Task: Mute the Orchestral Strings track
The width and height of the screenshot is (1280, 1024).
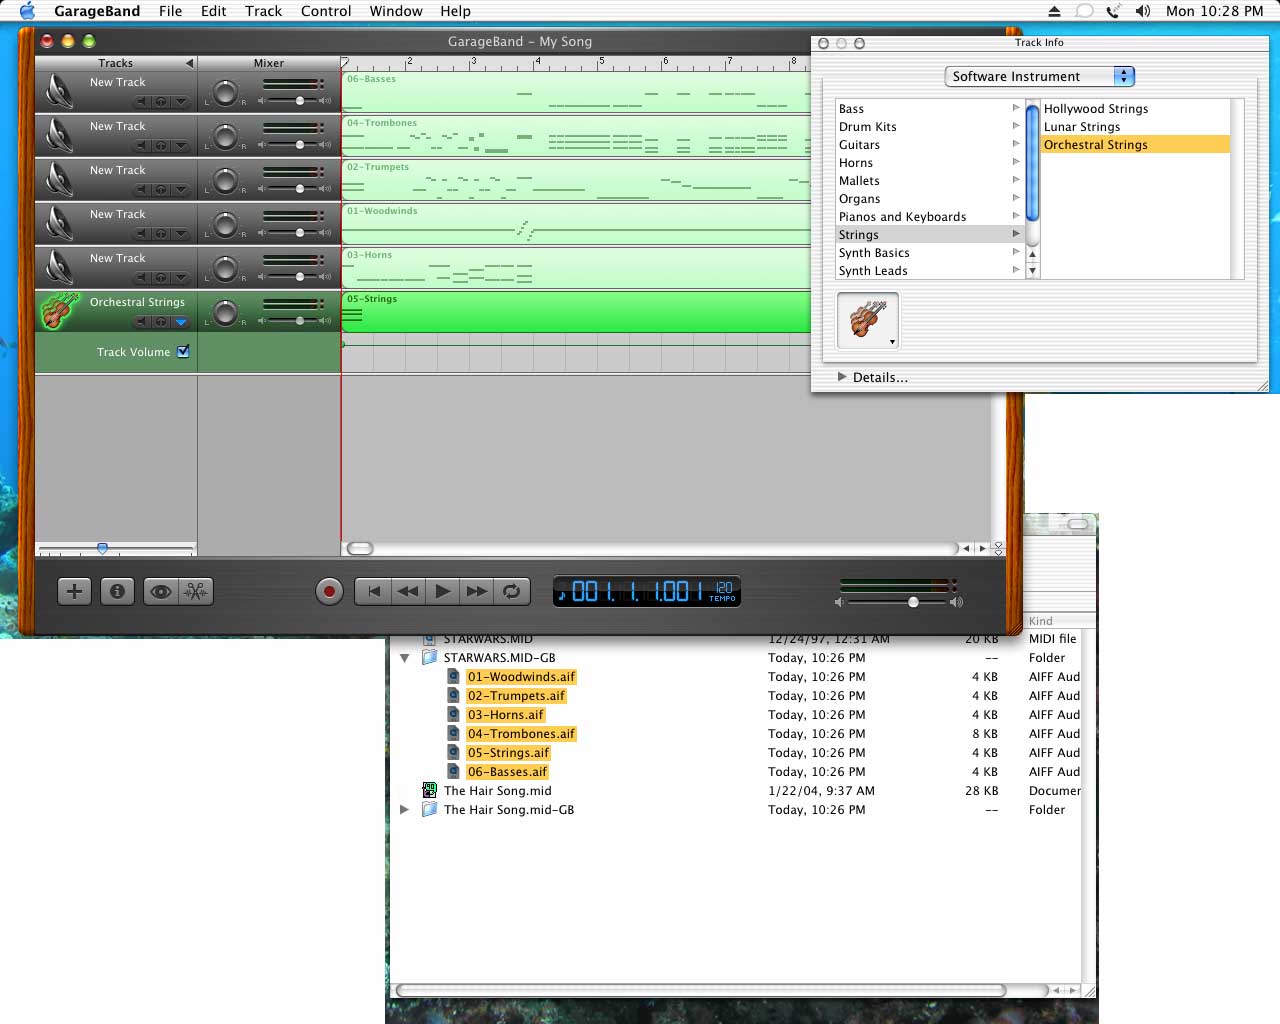Action: click(143, 322)
